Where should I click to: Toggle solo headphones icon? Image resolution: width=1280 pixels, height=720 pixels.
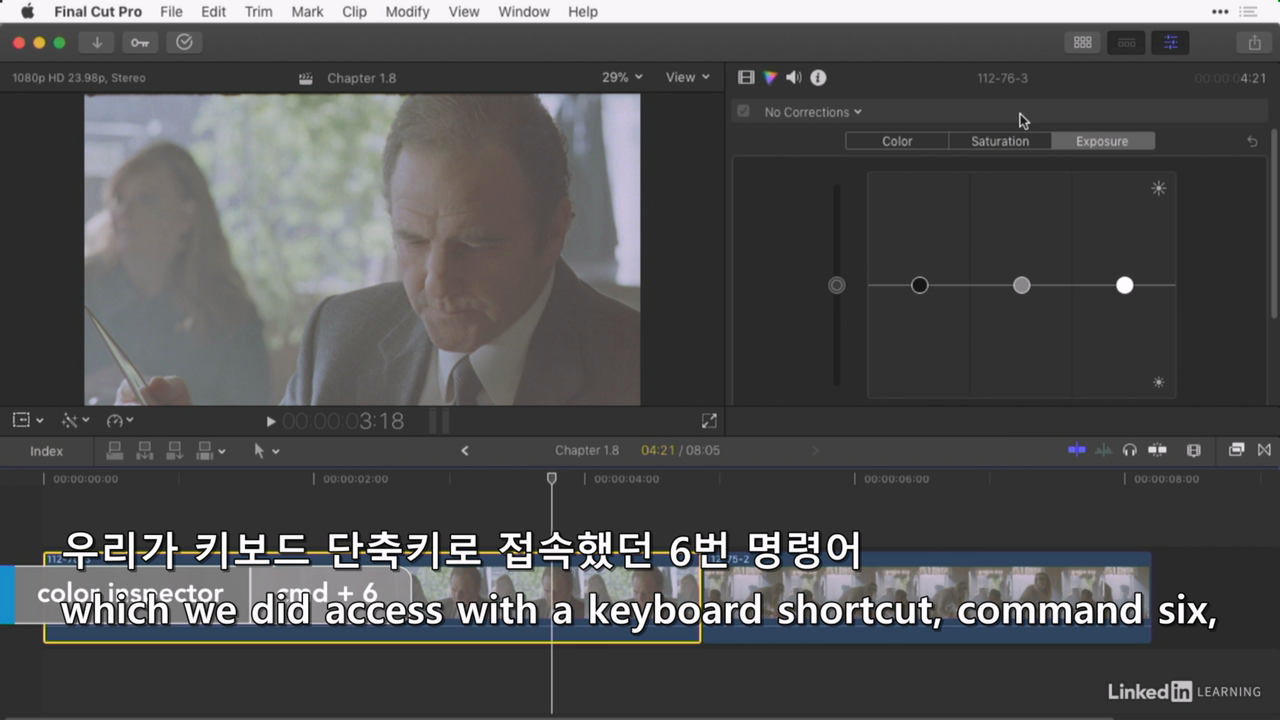tap(1130, 450)
